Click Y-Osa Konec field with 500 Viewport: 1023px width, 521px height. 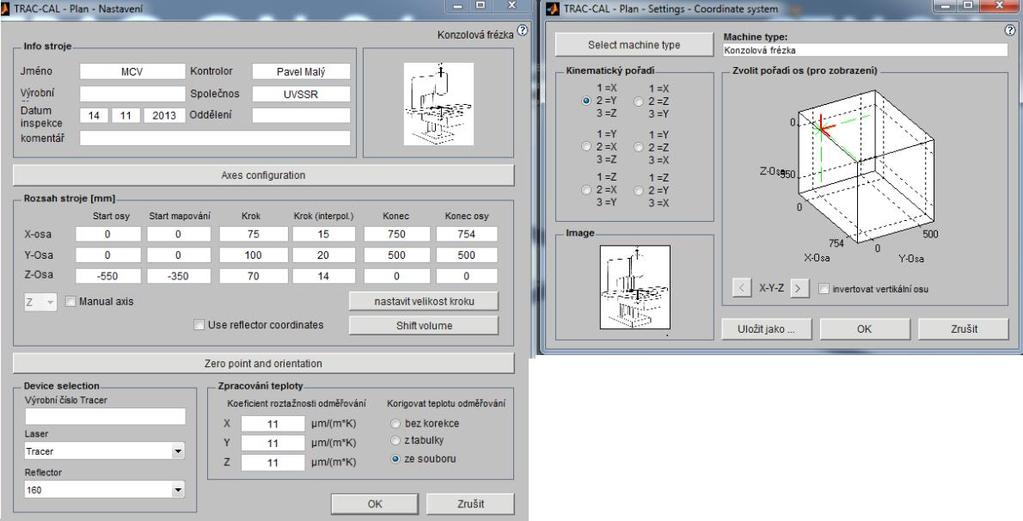click(x=397, y=255)
